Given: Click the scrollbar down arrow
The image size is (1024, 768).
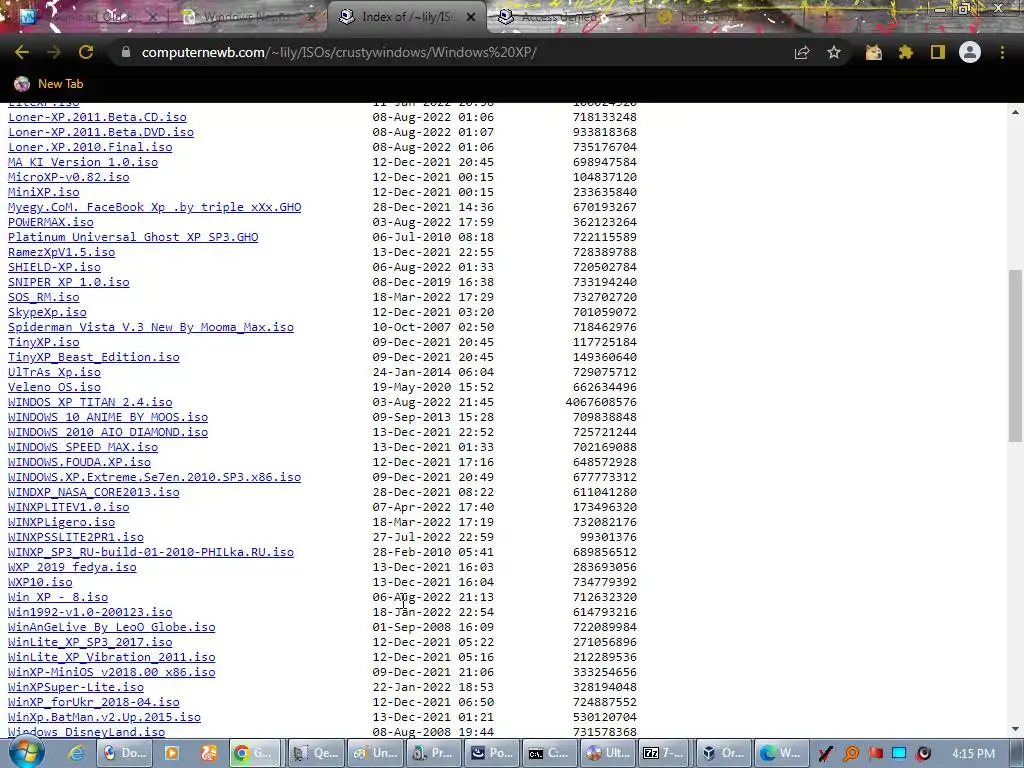Looking at the screenshot, I should coord(1015,729).
